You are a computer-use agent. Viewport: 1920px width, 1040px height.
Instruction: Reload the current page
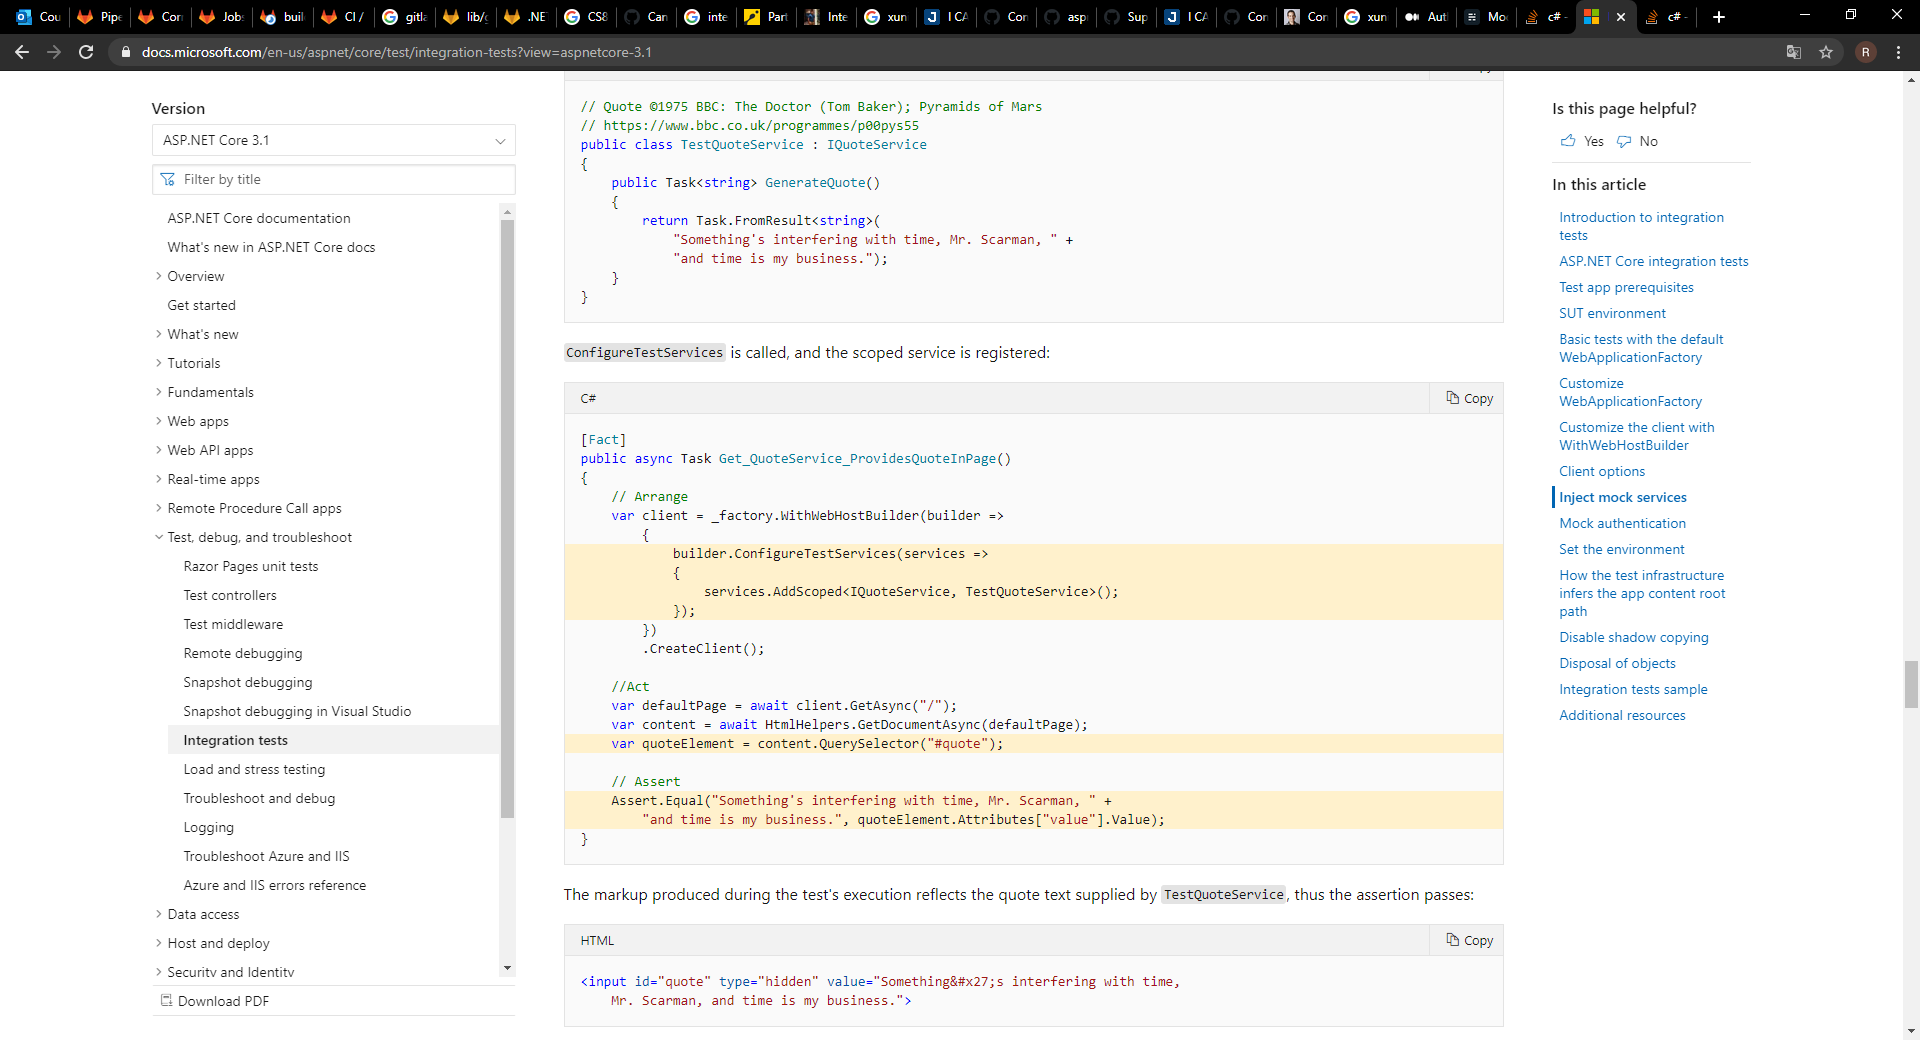(86, 52)
